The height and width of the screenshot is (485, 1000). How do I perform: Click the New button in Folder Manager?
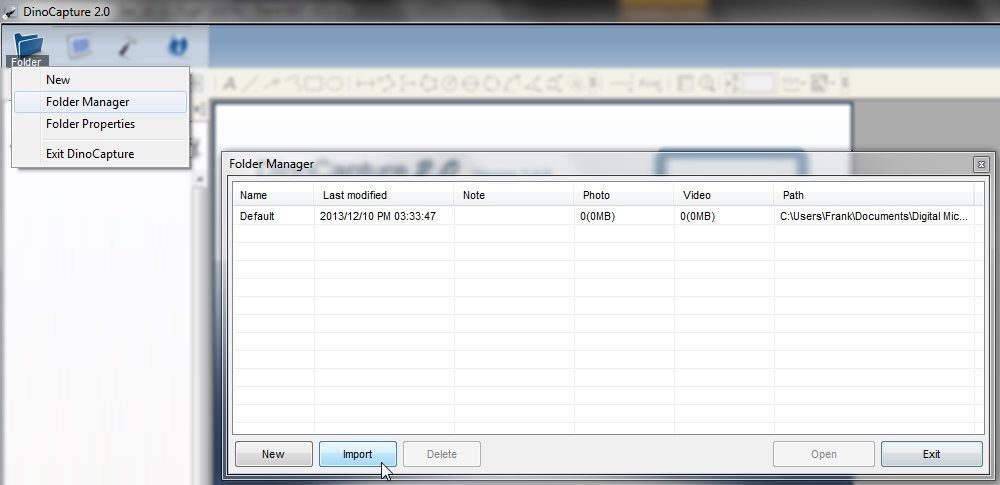click(273, 454)
